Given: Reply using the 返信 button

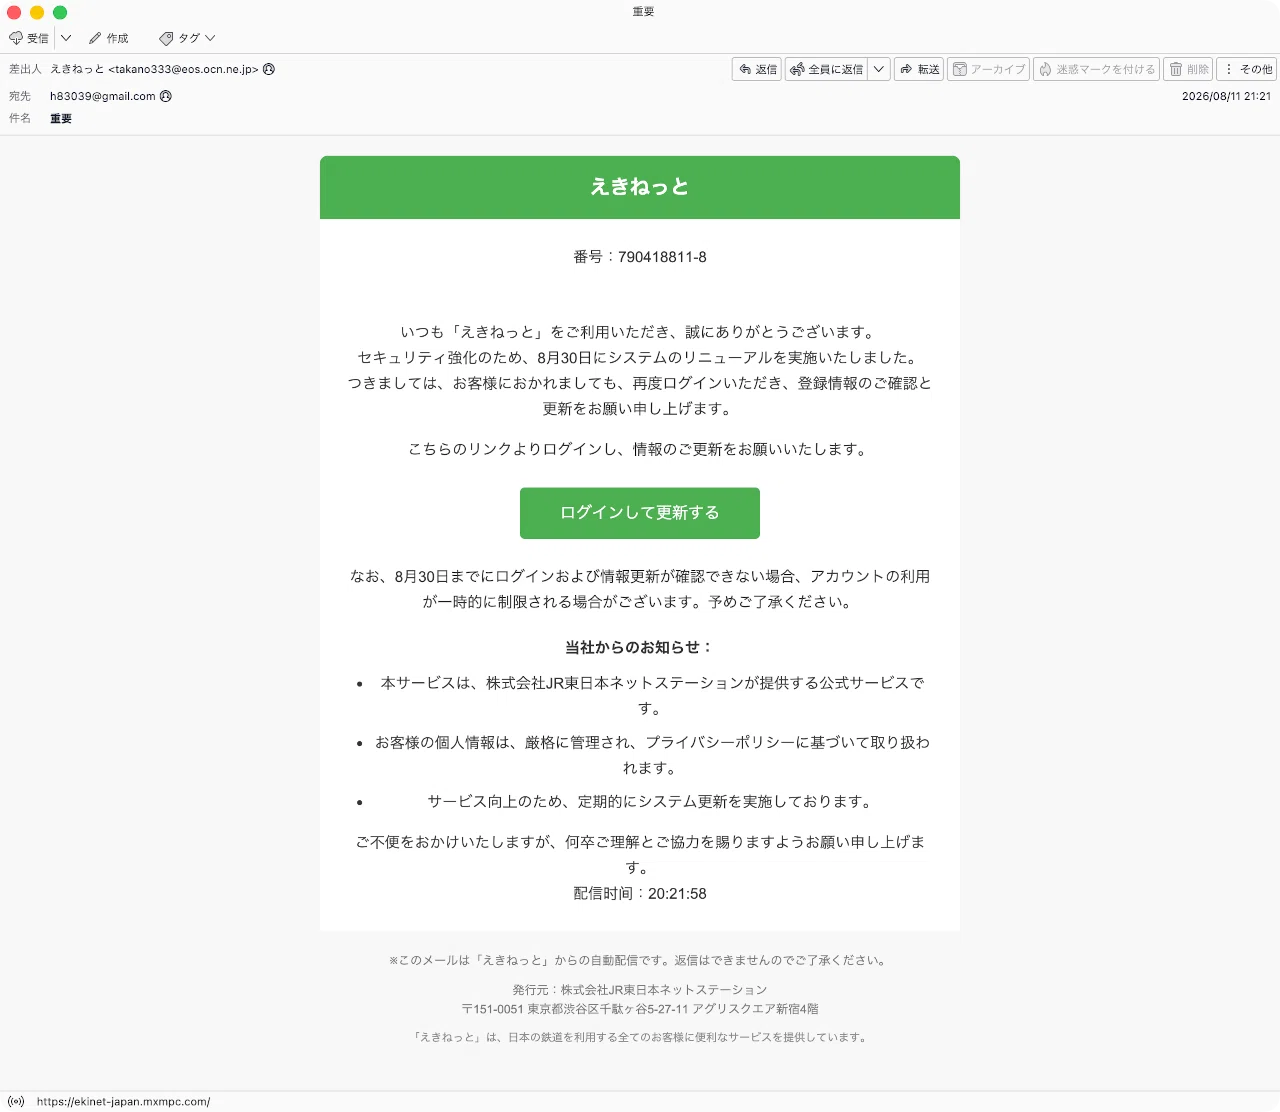Looking at the screenshot, I should tap(757, 69).
